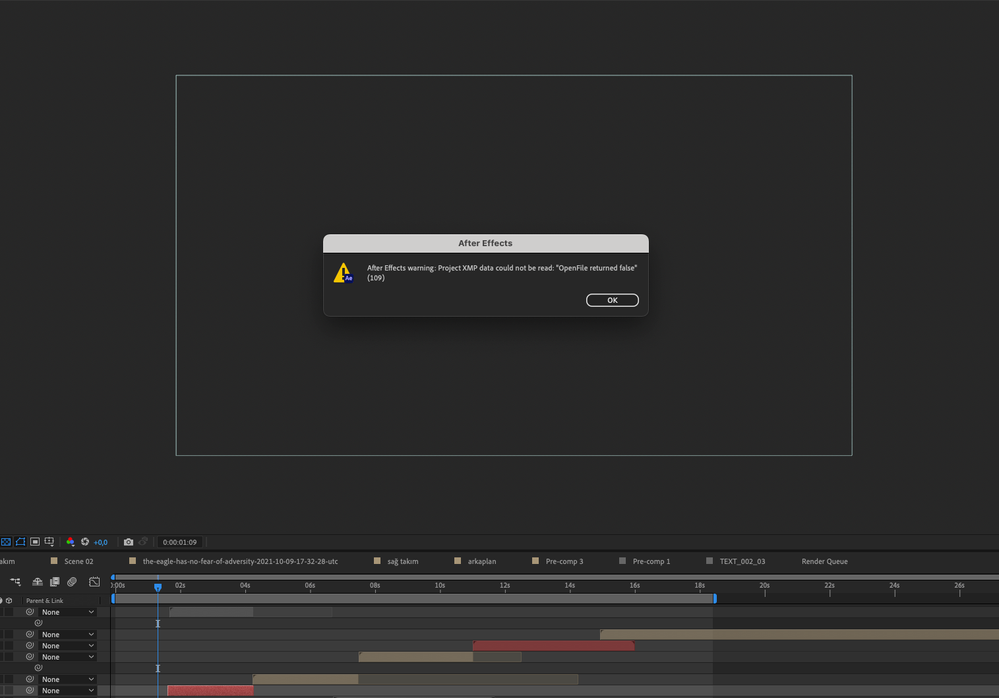This screenshot has height=698, width=999.
Task: Click the arkaplan tab label color square
Action: point(457,560)
